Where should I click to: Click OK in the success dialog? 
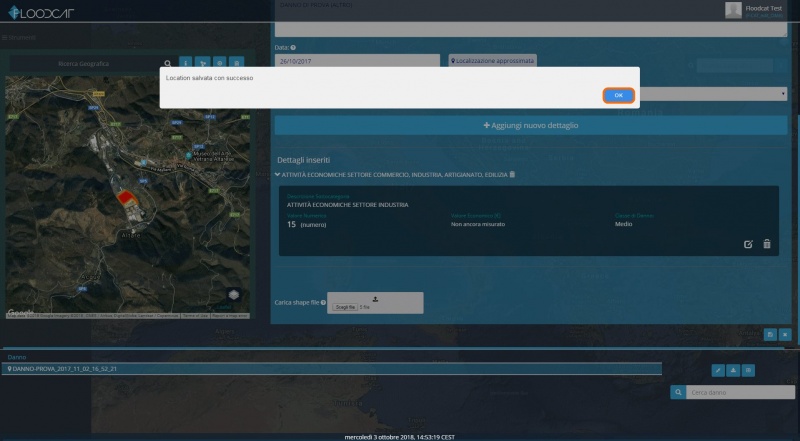tap(618, 95)
